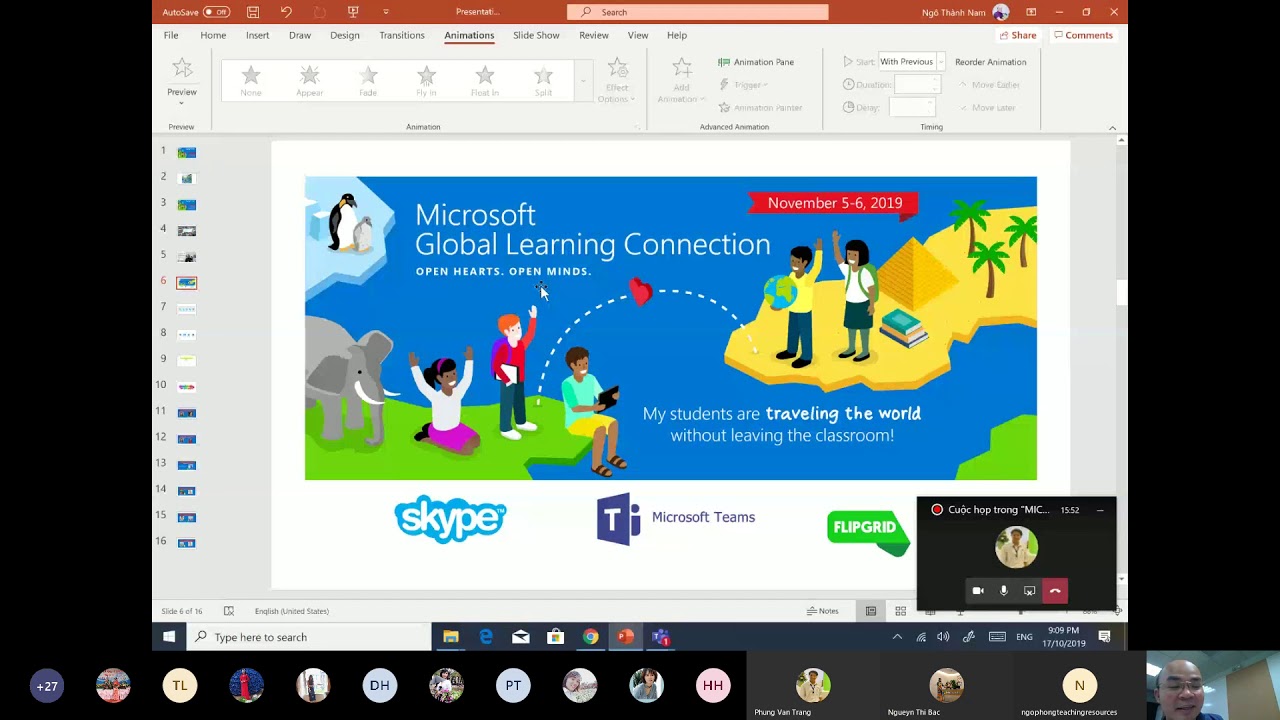The height and width of the screenshot is (720, 1280).
Task: Click the English (United States) language indicator
Action: 291,611
